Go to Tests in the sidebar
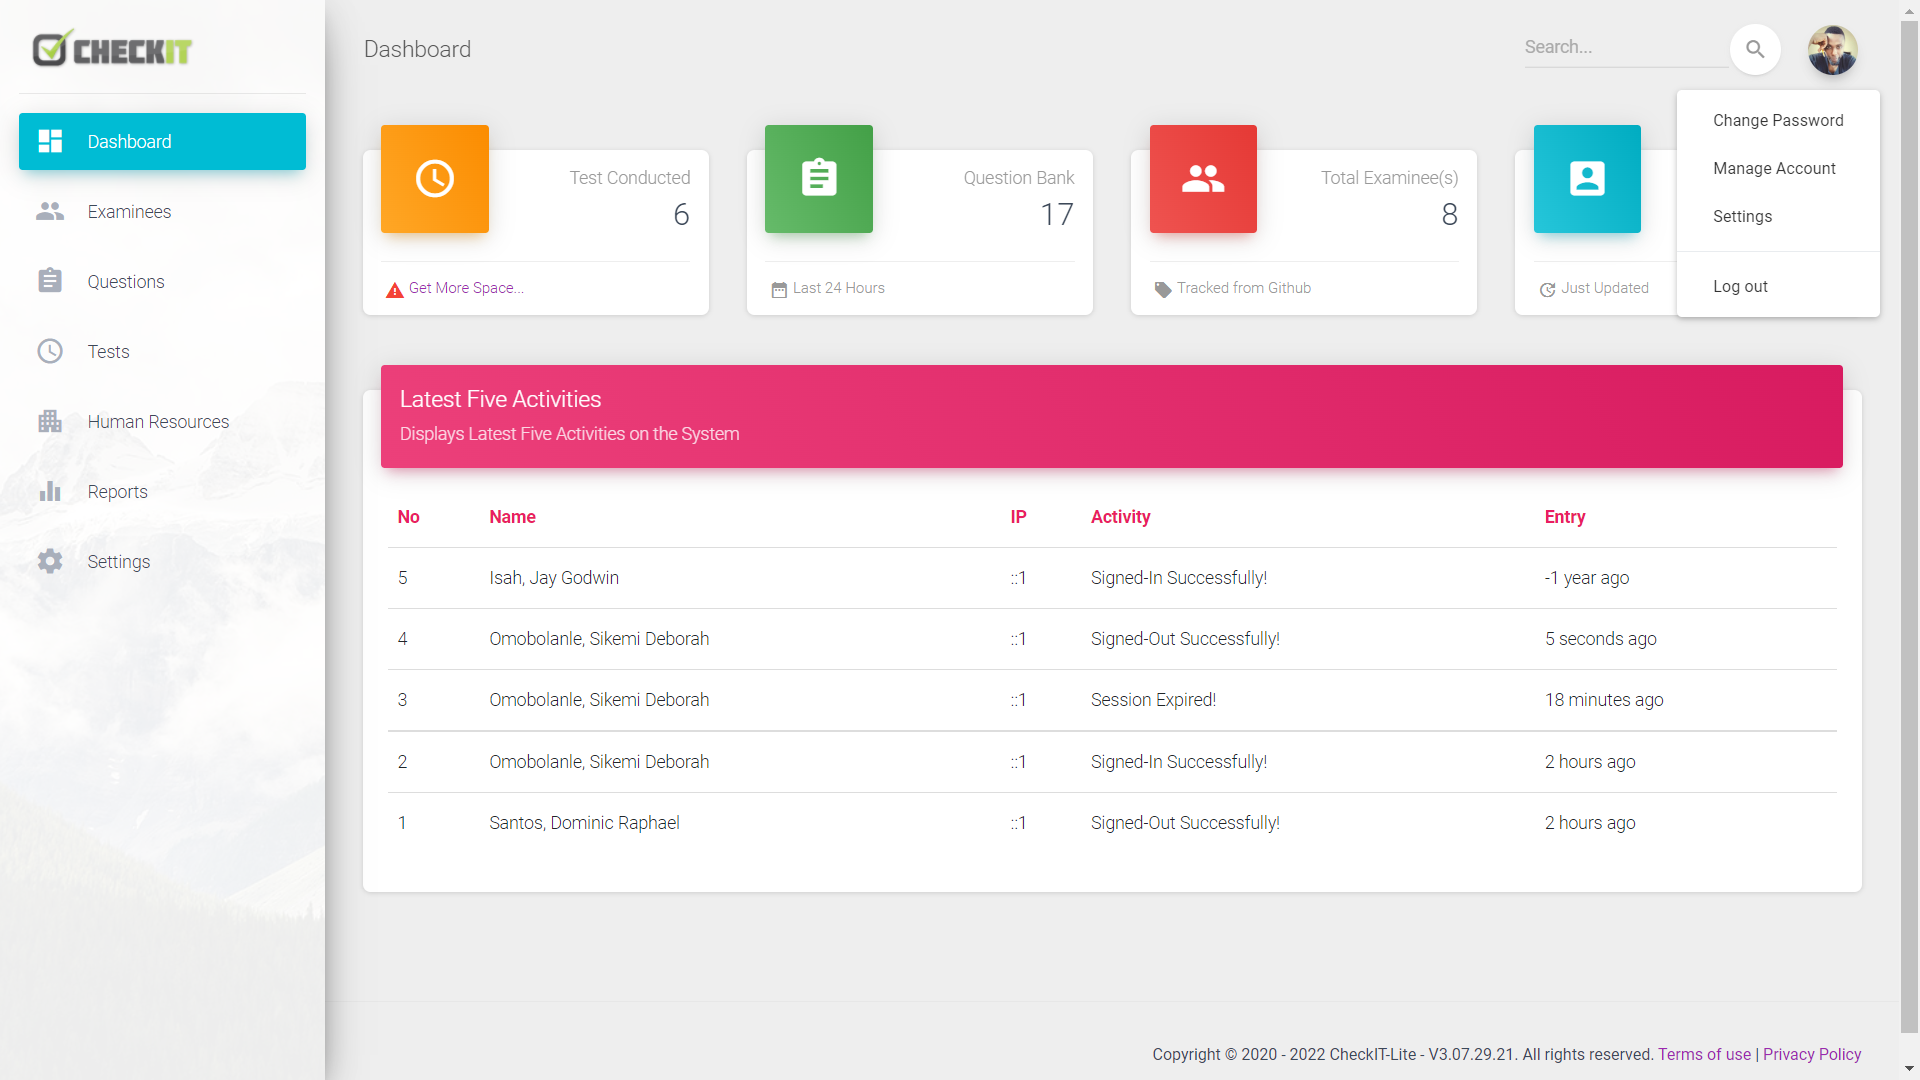Image resolution: width=1920 pixels, height=1080 pixels. click(108, 352)
